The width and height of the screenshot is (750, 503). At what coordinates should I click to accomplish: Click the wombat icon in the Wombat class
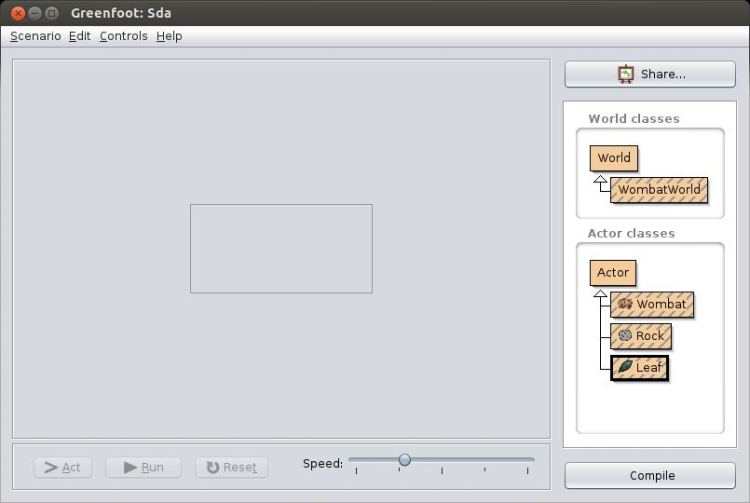click(625, 304)
